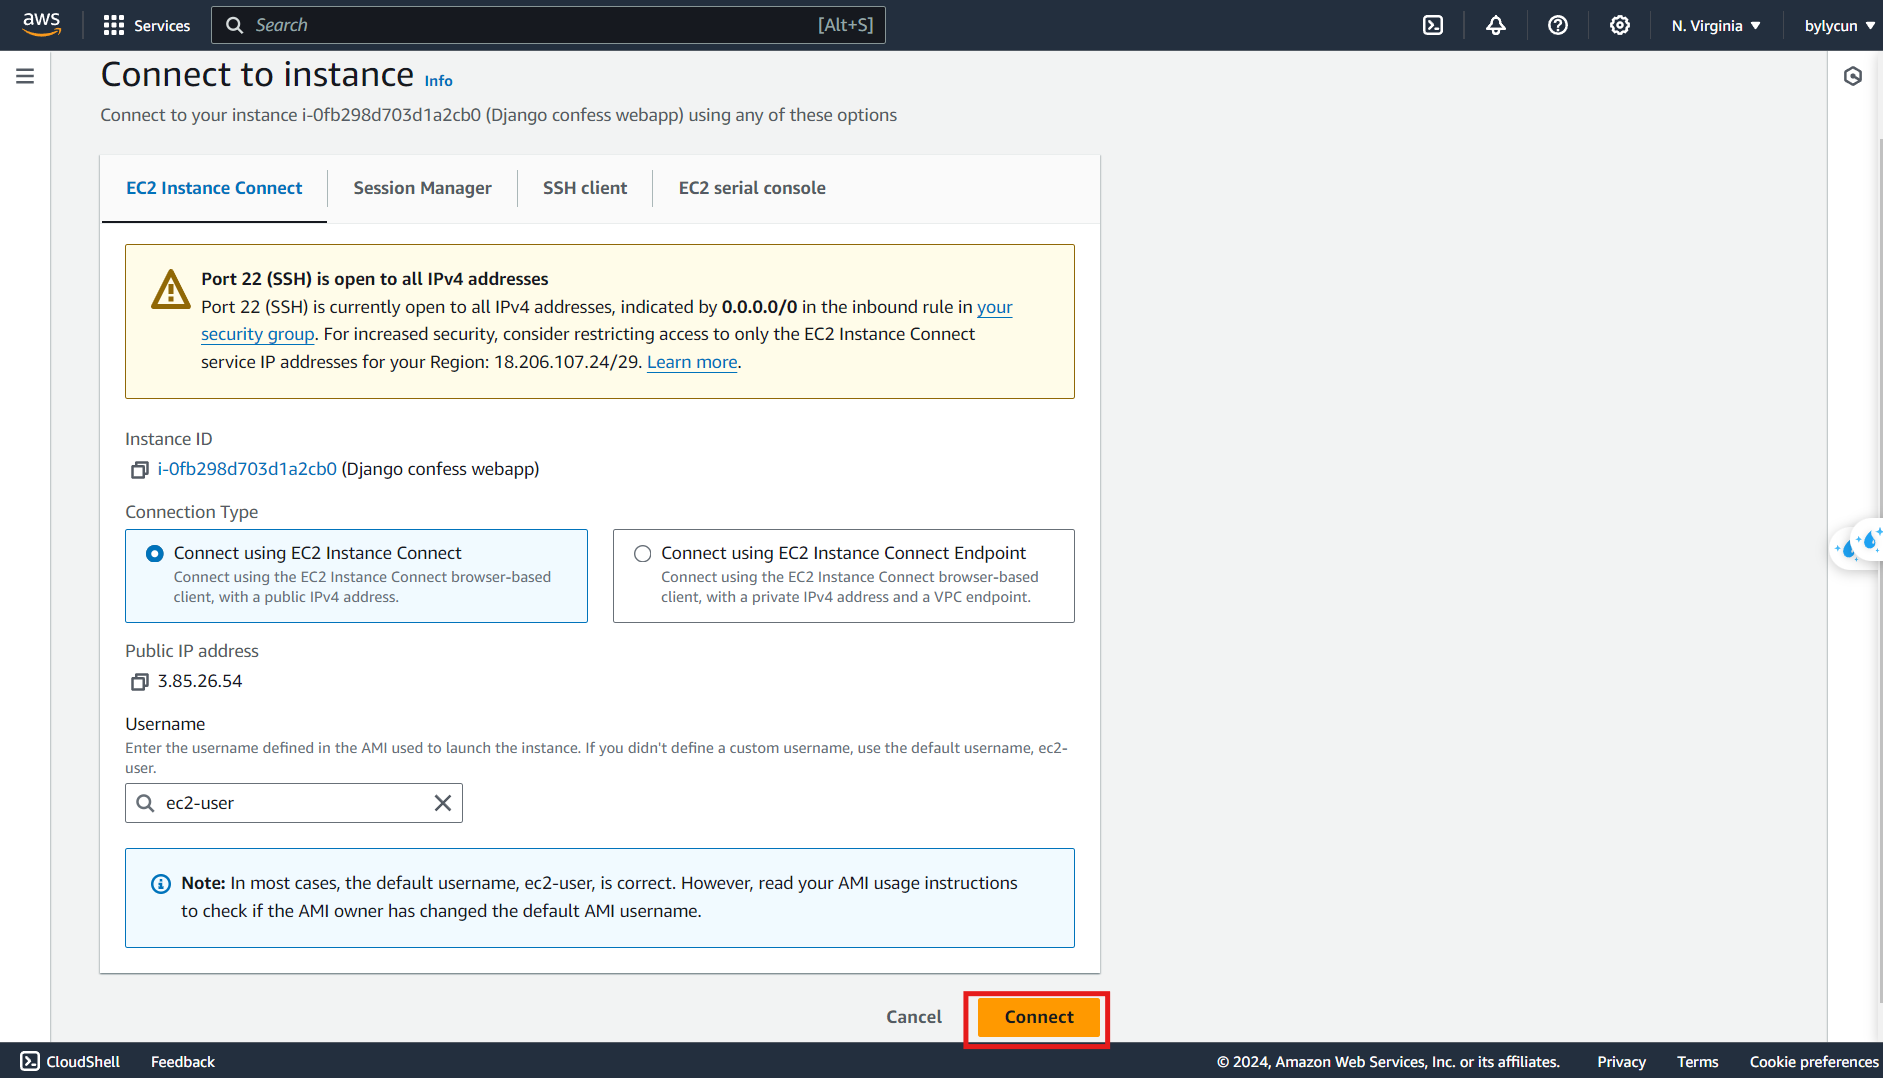
Task: Click into the ec2-user username field
Action: [294, 803]
